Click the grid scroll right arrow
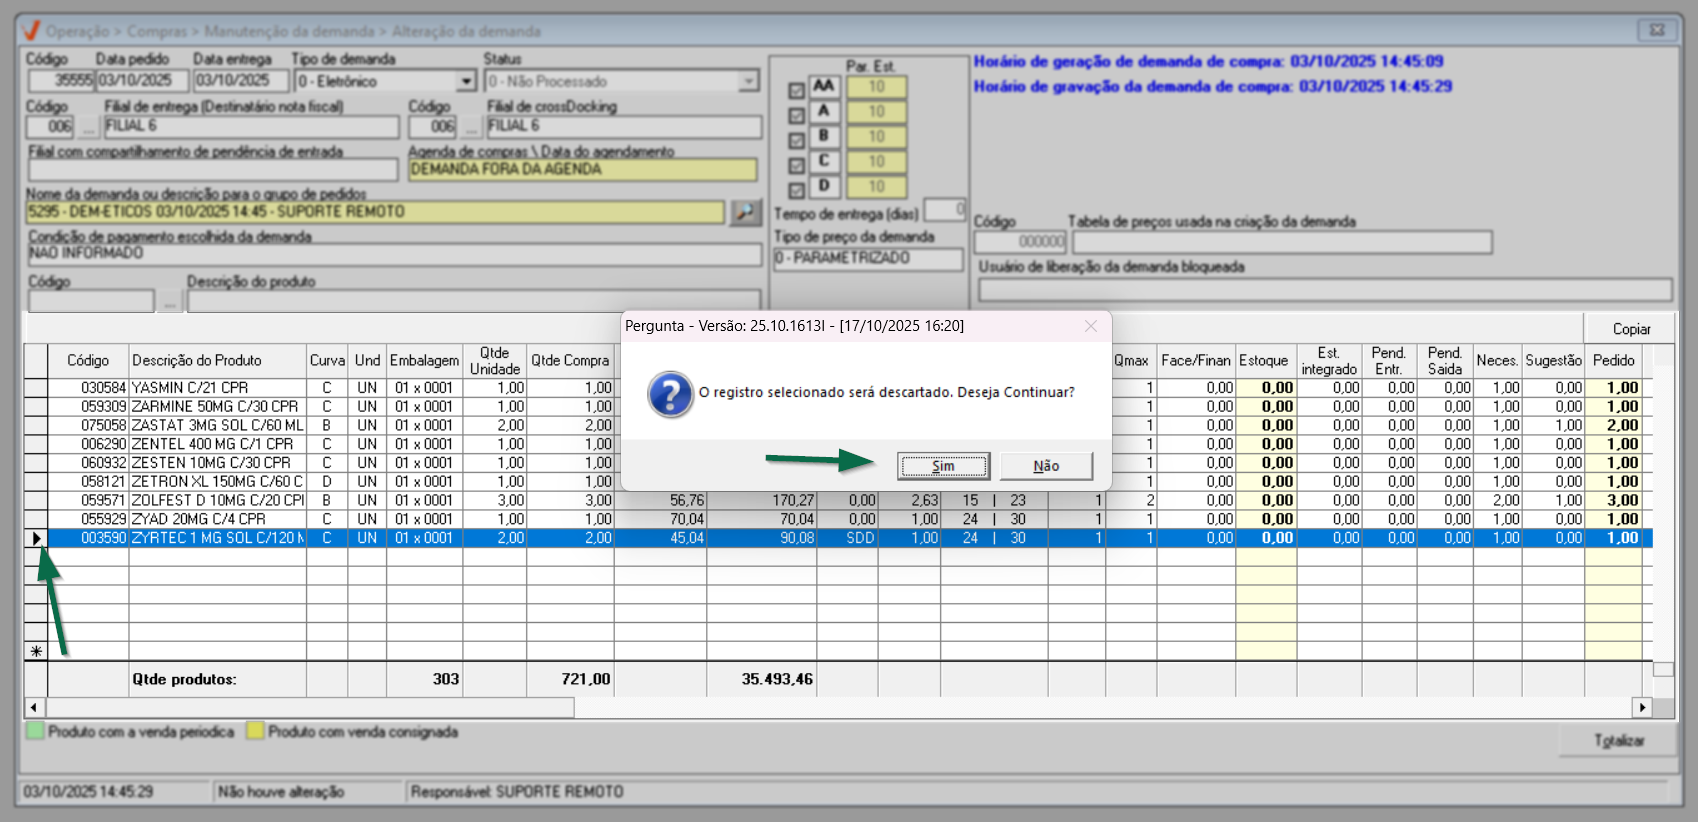 coord(1641,707)
